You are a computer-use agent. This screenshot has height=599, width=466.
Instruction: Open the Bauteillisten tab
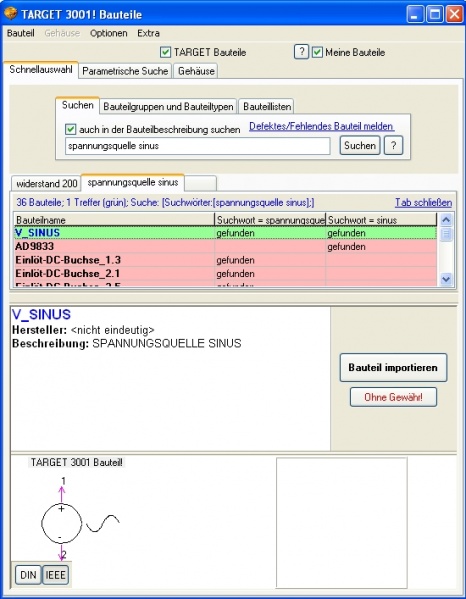[x=267, y=107]
